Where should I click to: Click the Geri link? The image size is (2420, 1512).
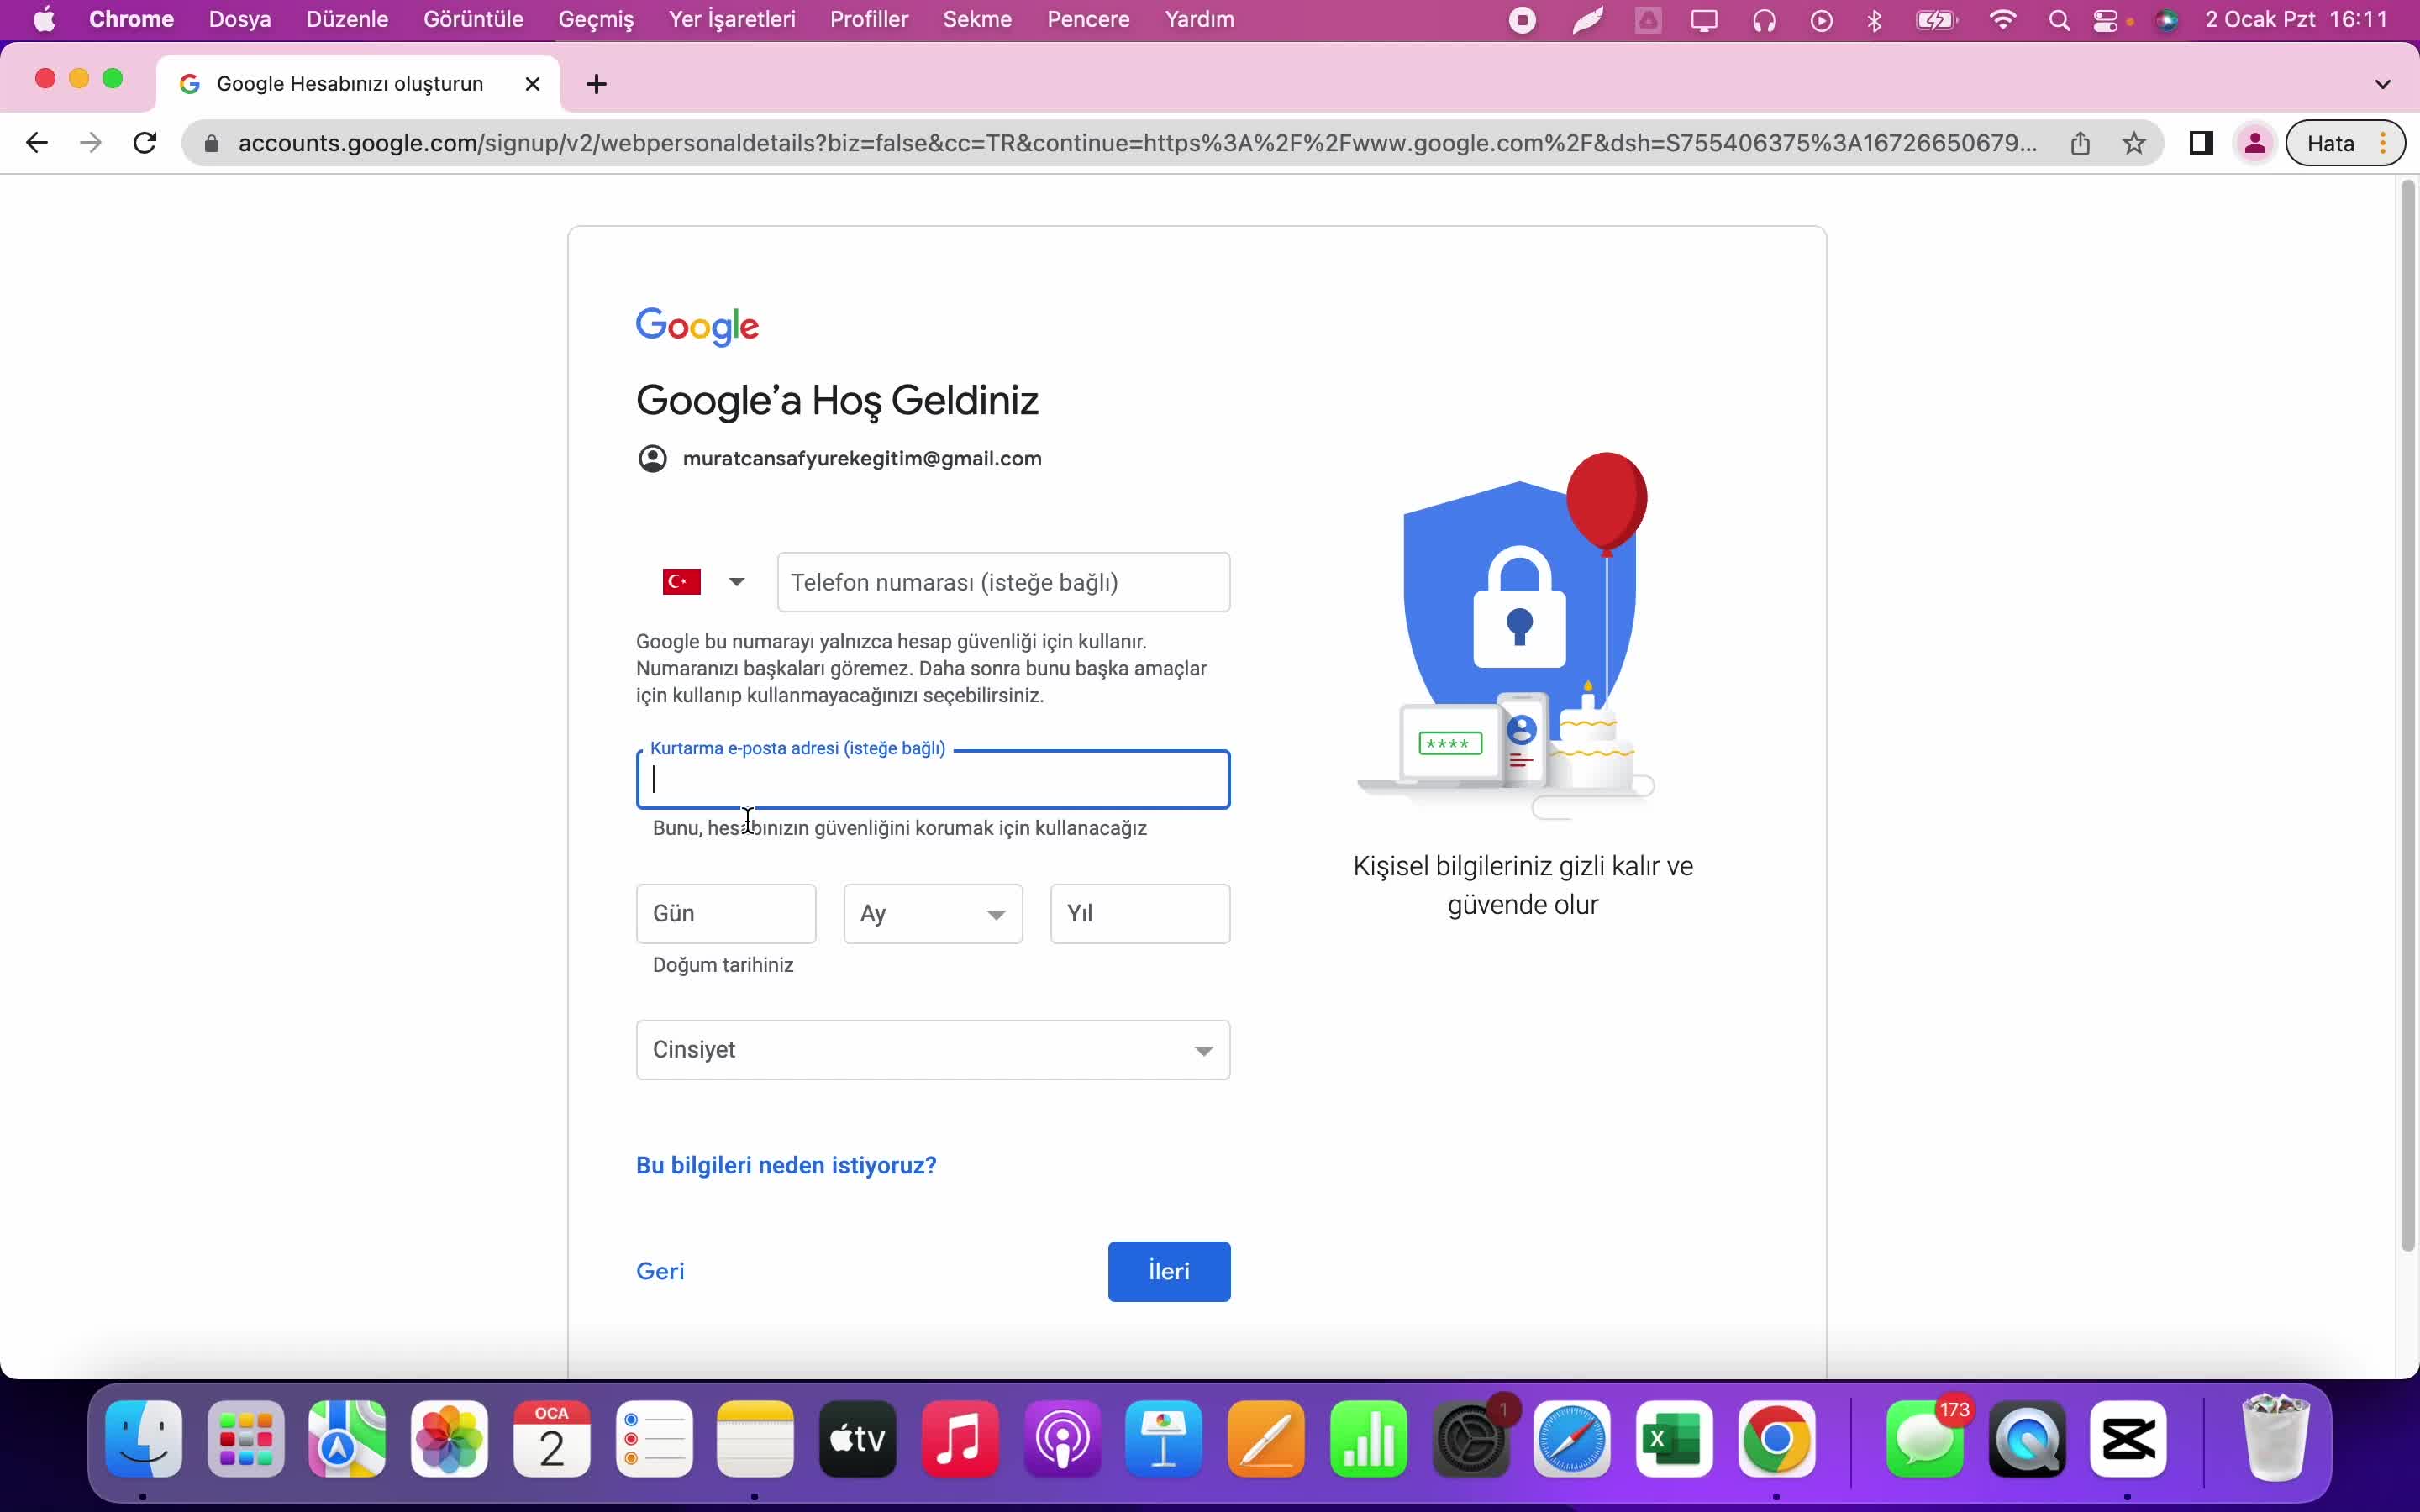coord(660,1271)
